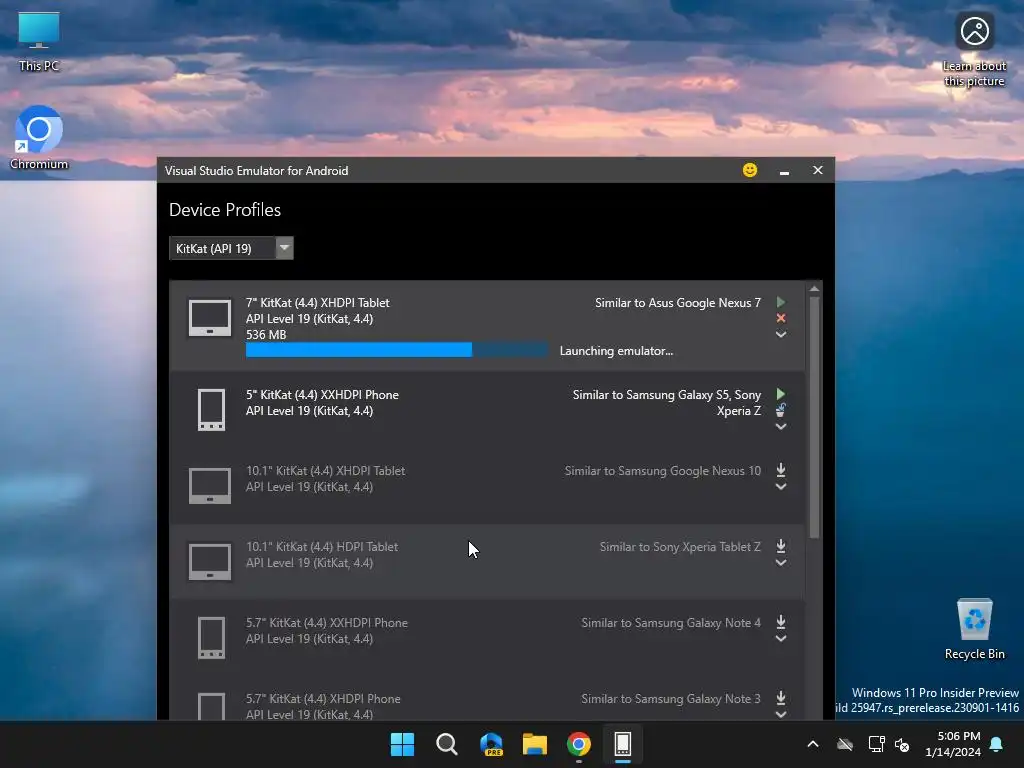The height and width of the screenshot is (768, 1024).
Task: Select the 7" tablet device thumbnail
Action: click(x=210, y=318)
